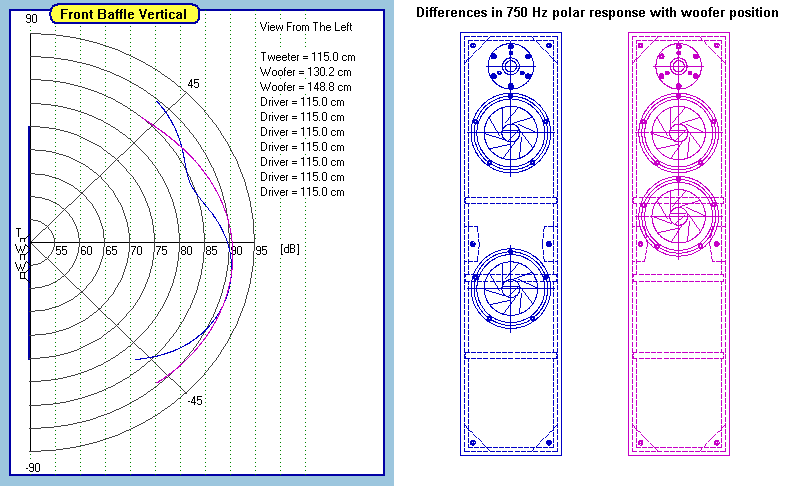Select the magenta cabinet's lower woofer
This screenshot has height=486, width=800.
(x=678, y=219)
